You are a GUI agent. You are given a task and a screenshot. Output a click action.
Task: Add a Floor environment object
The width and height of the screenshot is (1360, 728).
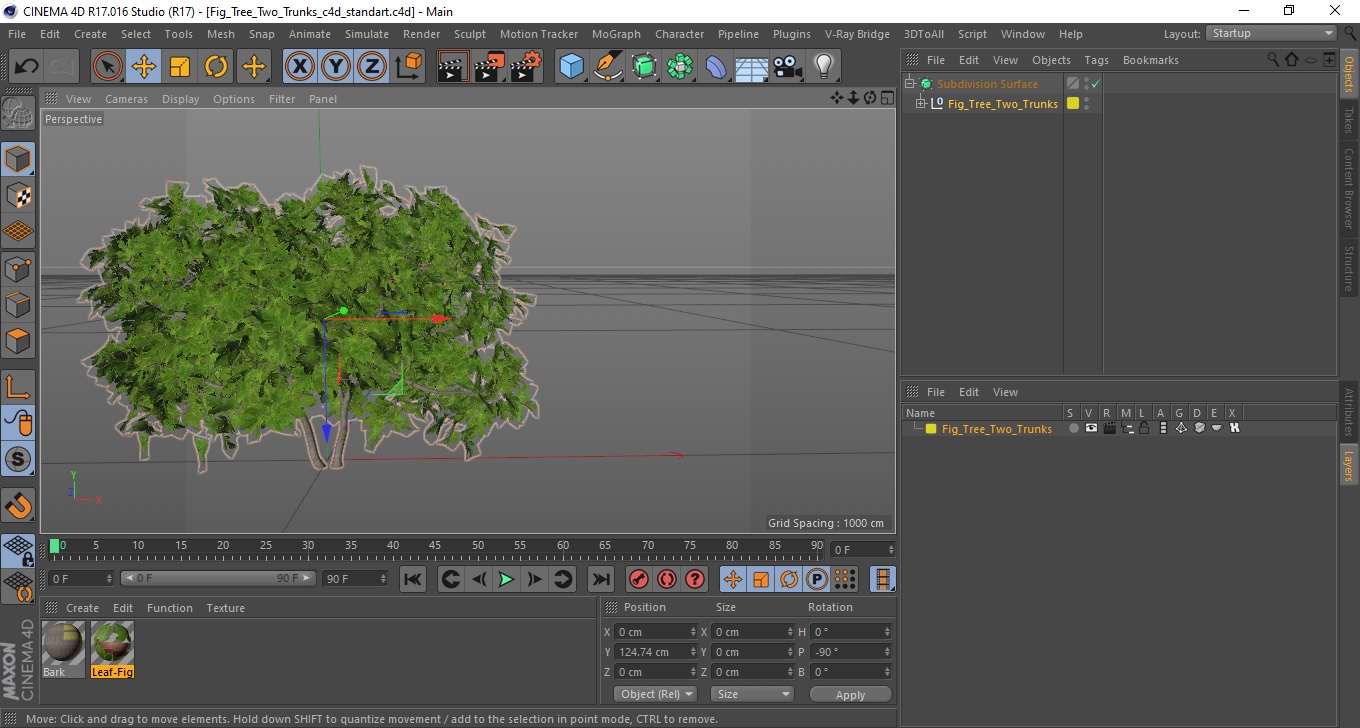[752, 67]
